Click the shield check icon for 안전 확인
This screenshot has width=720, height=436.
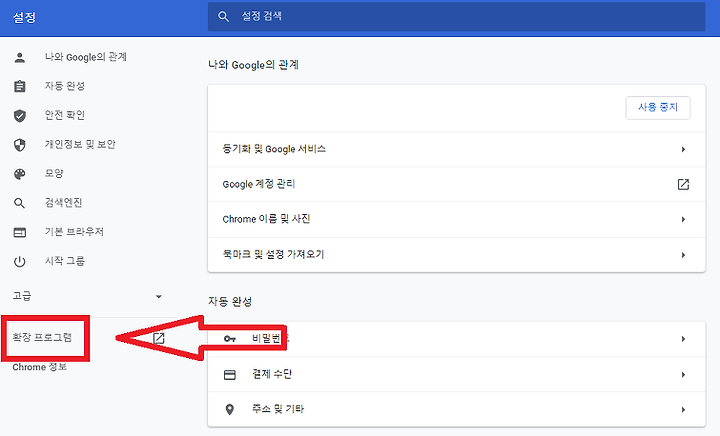click(19, 116)
